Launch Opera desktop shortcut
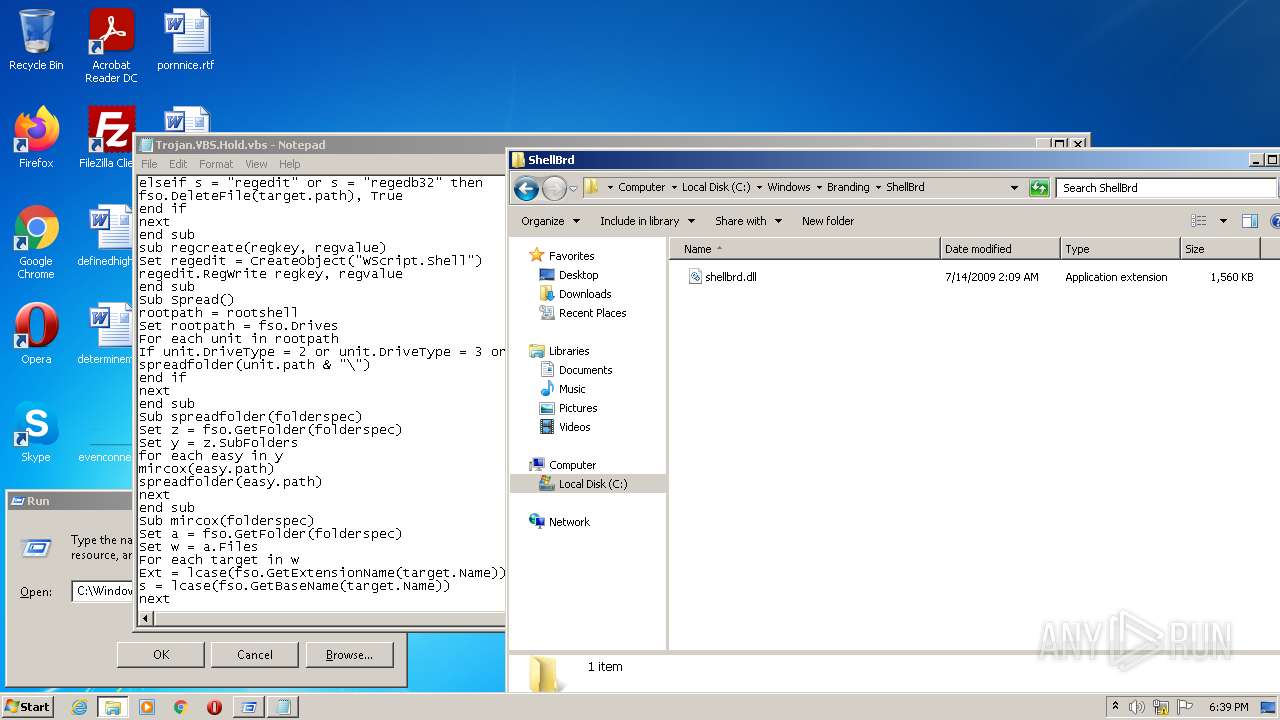Image resolution: width=1280 pixels, height=720 pixels. 36,333
